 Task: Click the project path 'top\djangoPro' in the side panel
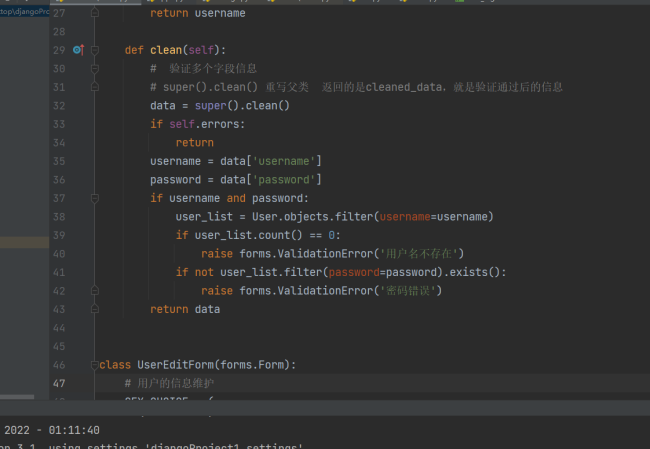(24, 12)
